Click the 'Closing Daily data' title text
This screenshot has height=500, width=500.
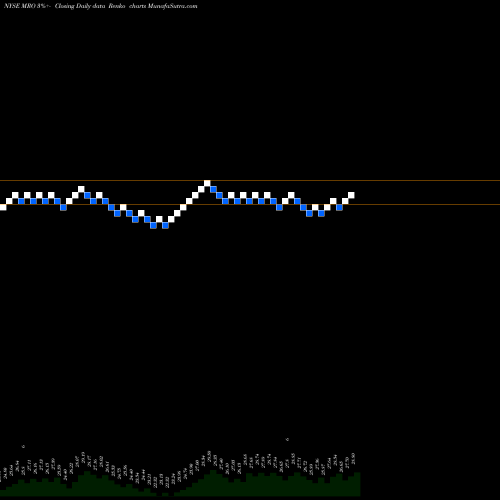[80, 6]
